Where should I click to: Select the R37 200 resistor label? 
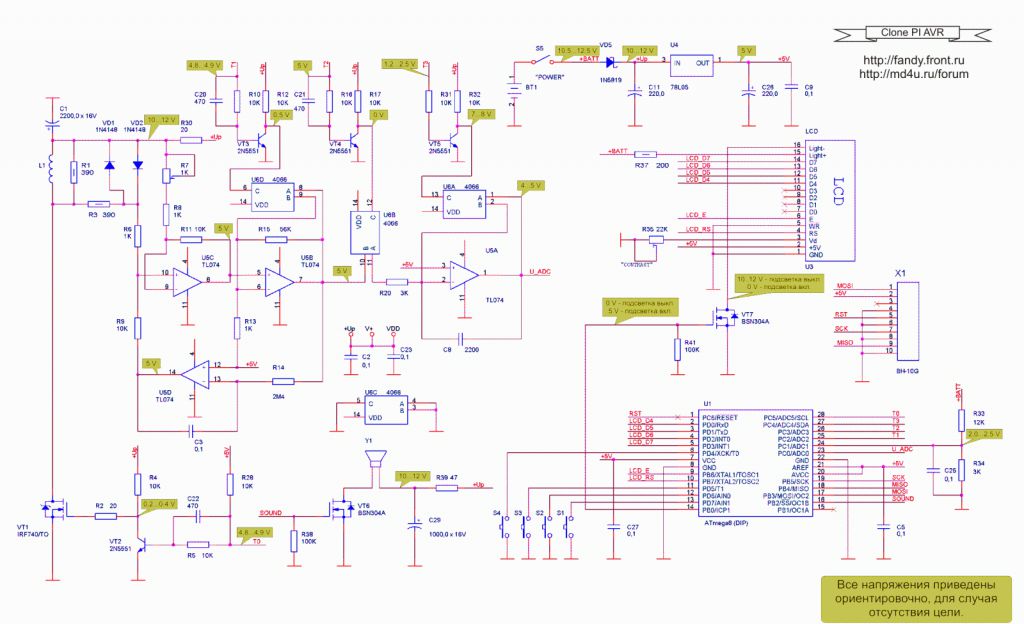click(x=652, y=166)
